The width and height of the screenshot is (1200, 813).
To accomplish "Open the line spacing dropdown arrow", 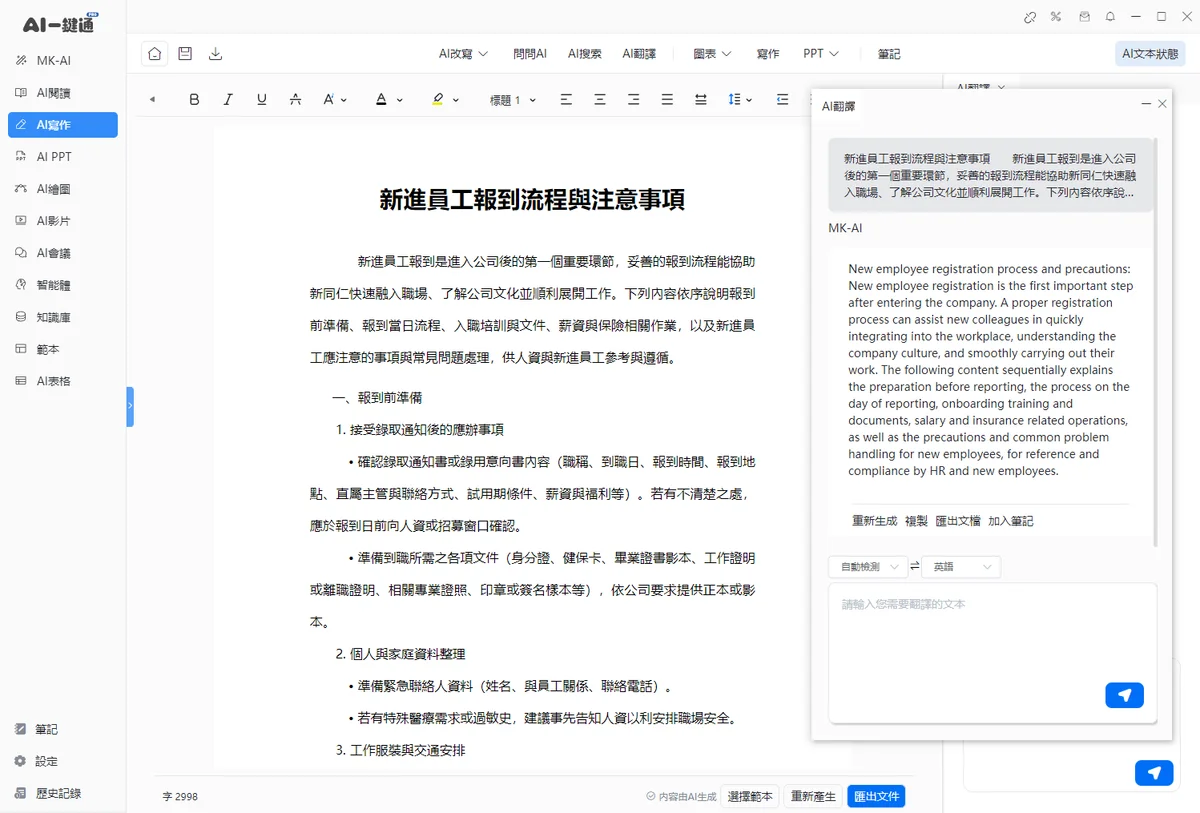I will click(x=748, y=100).
